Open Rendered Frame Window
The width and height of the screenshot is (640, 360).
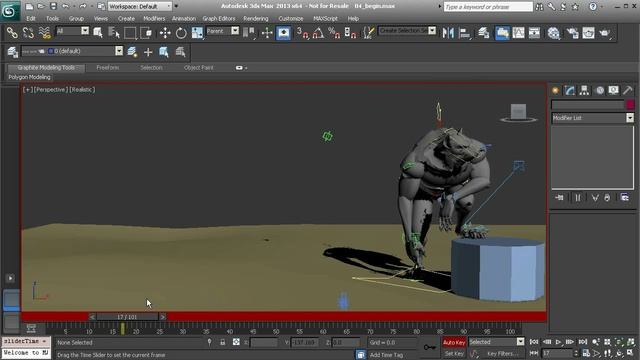coord(588,33)
